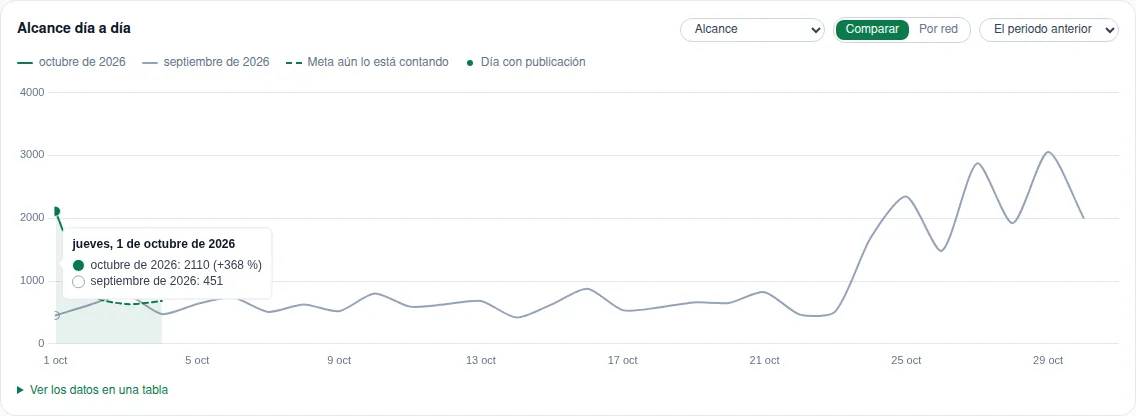Switch to the Por red view

pos(938,30)
